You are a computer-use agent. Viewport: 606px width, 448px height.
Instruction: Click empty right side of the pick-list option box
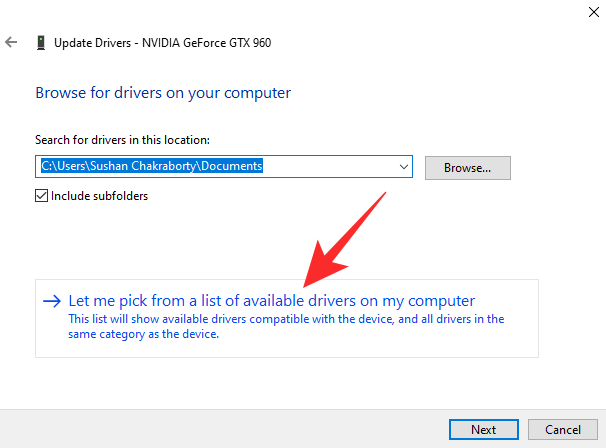pos(515,300)
